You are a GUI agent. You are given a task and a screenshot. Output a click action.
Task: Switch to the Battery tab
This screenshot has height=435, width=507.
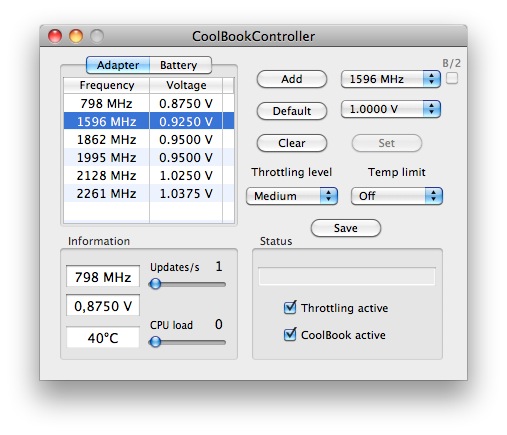click(180, 65)
